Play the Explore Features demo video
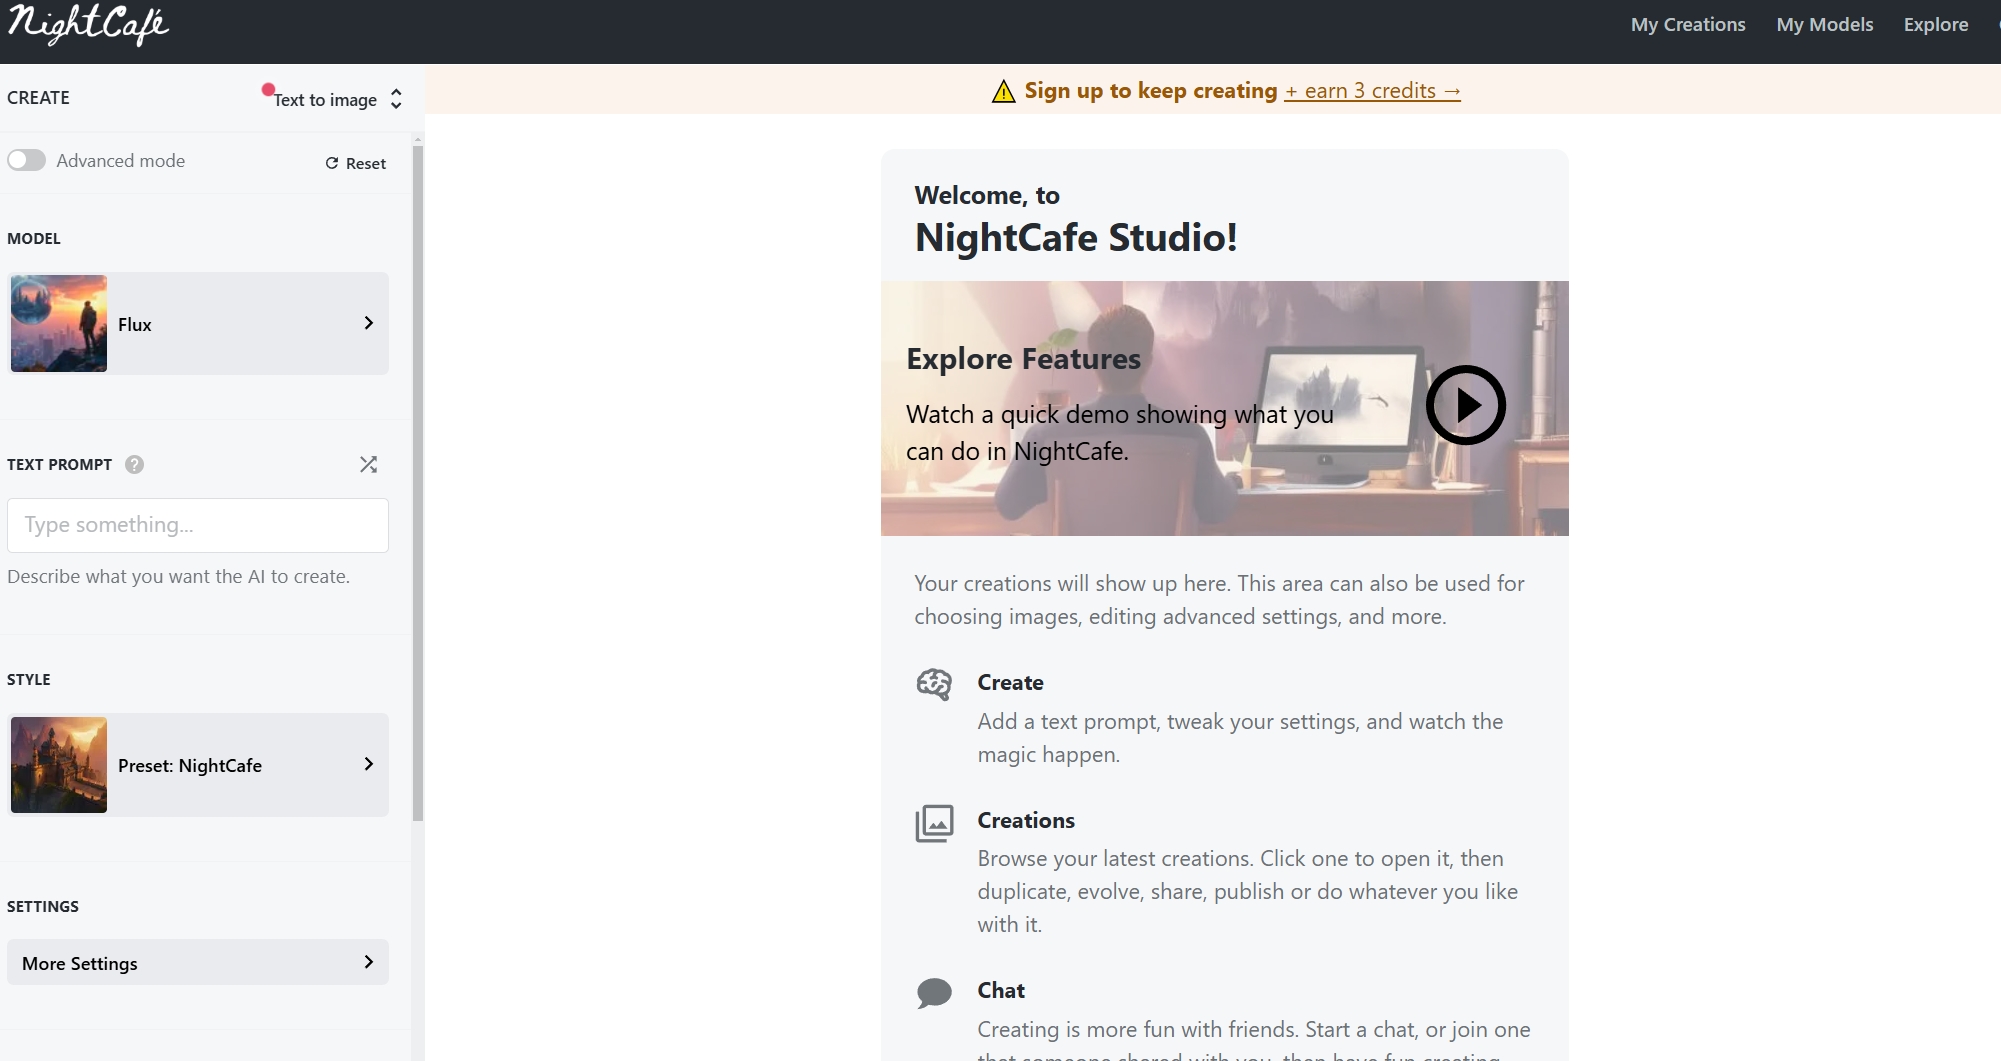The height and width of the screenshot is (1061, 2001). coord(1465,405)
